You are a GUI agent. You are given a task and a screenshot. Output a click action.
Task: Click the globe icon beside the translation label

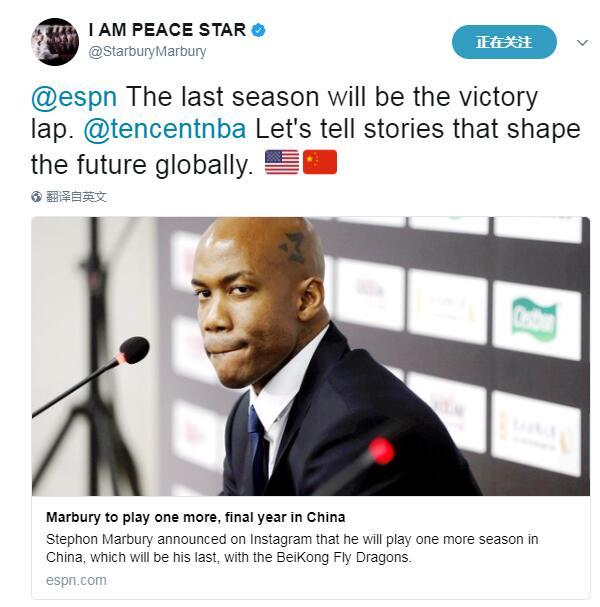37,197
